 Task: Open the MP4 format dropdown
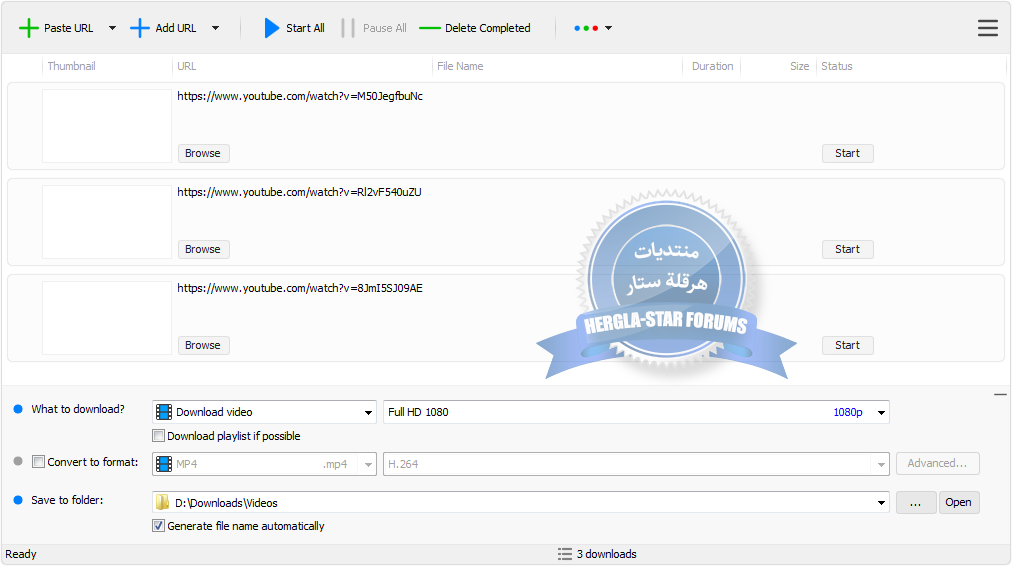pyautogui.click(x=368, y=464)
